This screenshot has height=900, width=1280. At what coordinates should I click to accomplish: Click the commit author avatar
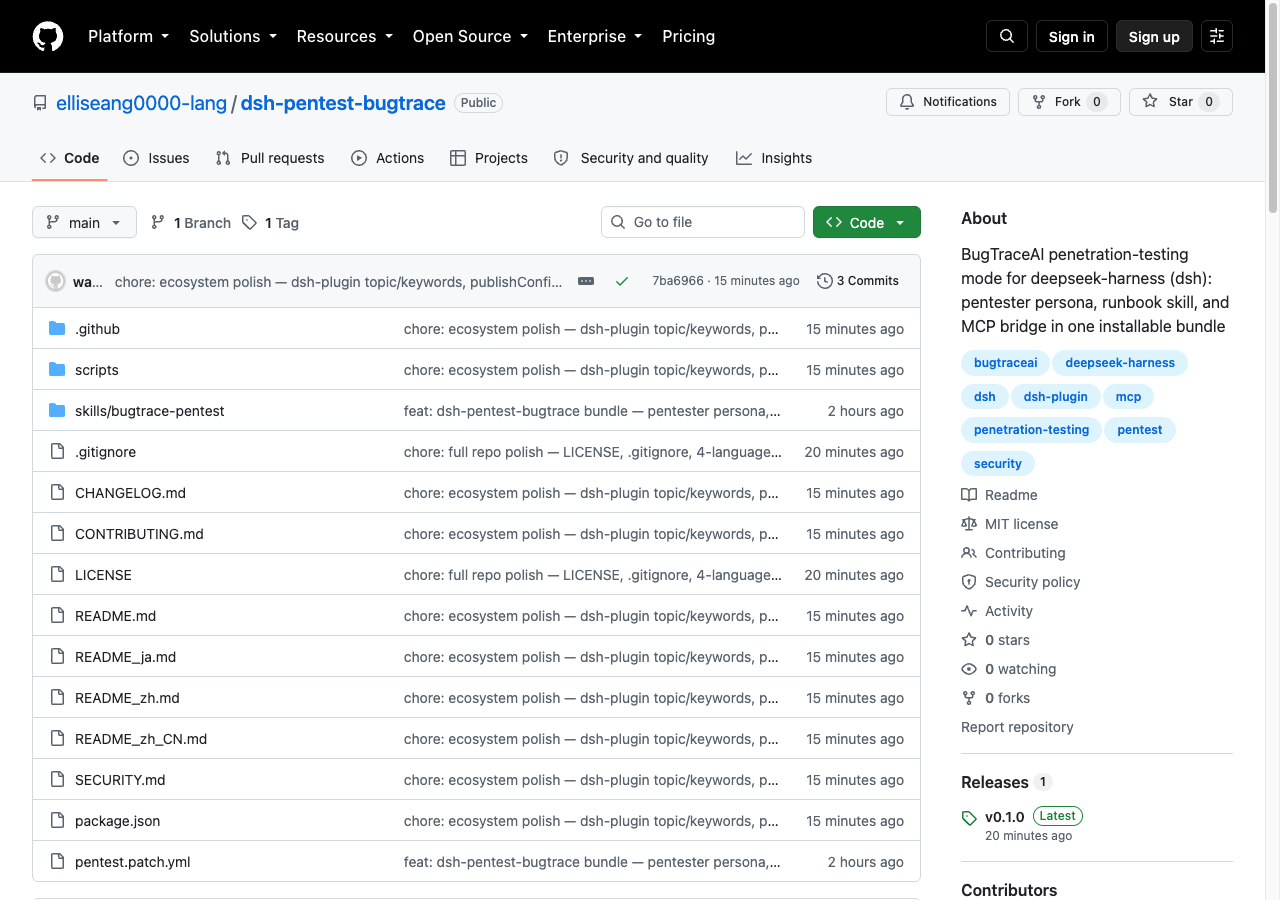[55, 281]
